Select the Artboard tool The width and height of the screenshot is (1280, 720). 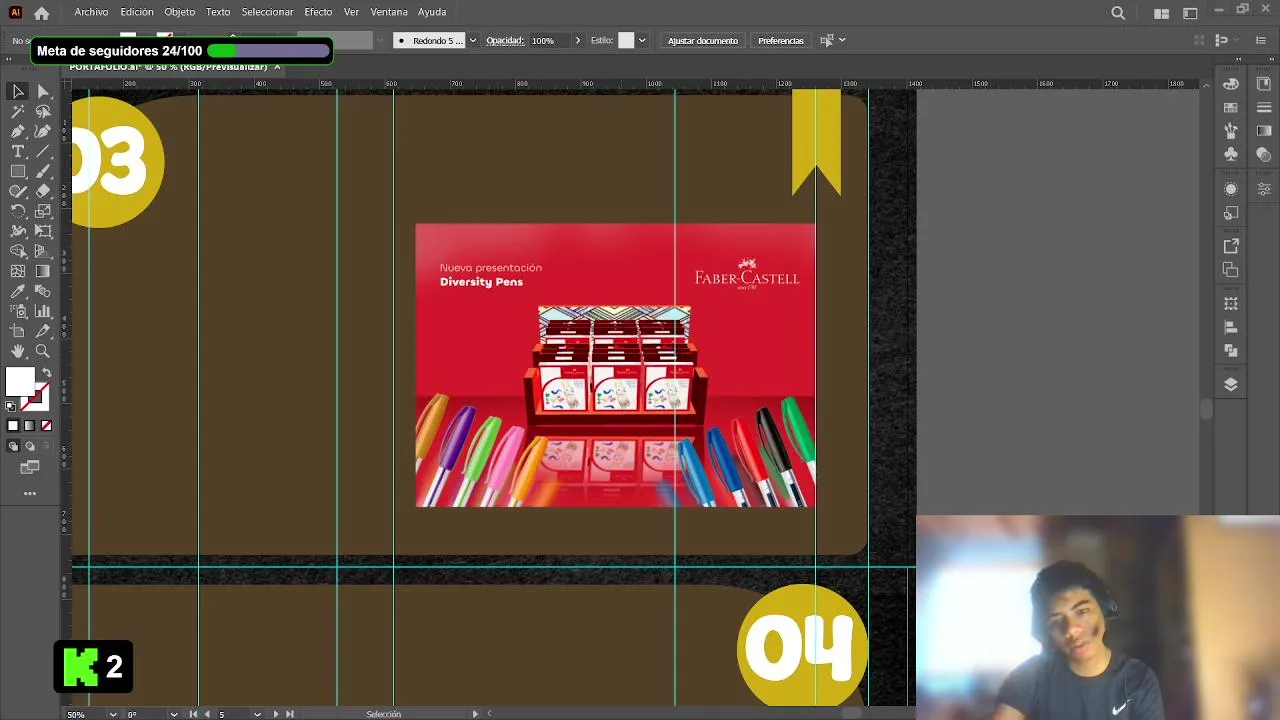click(x=18, y=331)
